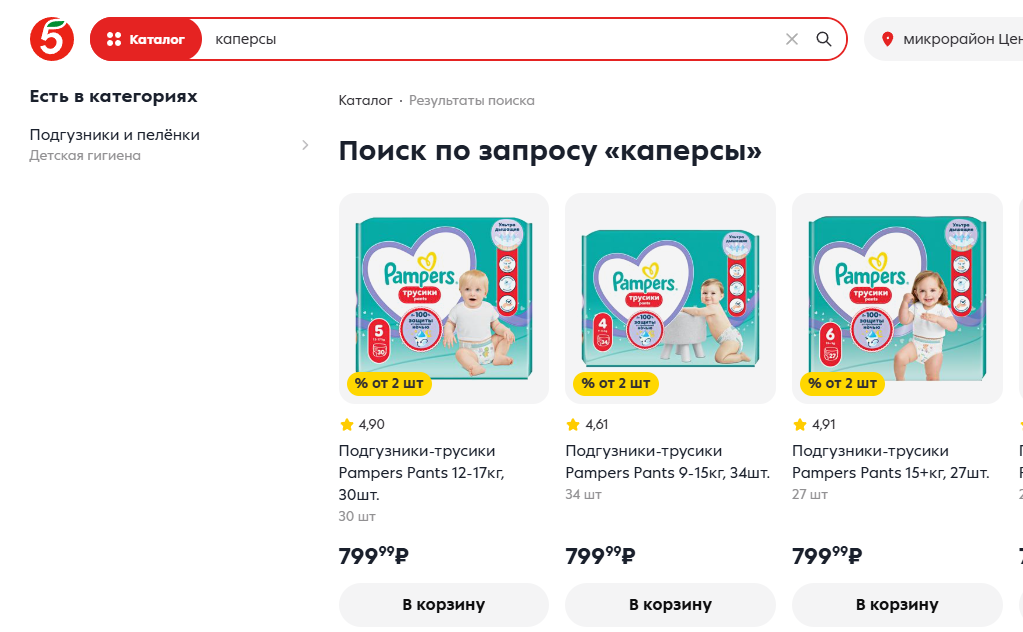Click inside the search field containing «каперсы»
Viewport: 1023px width, 632px height.
[490, 39]
